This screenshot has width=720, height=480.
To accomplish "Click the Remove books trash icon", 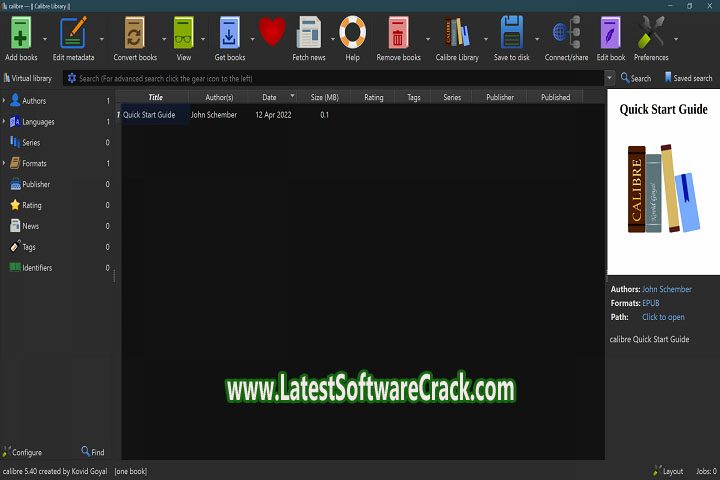I will tap(398, 33).
